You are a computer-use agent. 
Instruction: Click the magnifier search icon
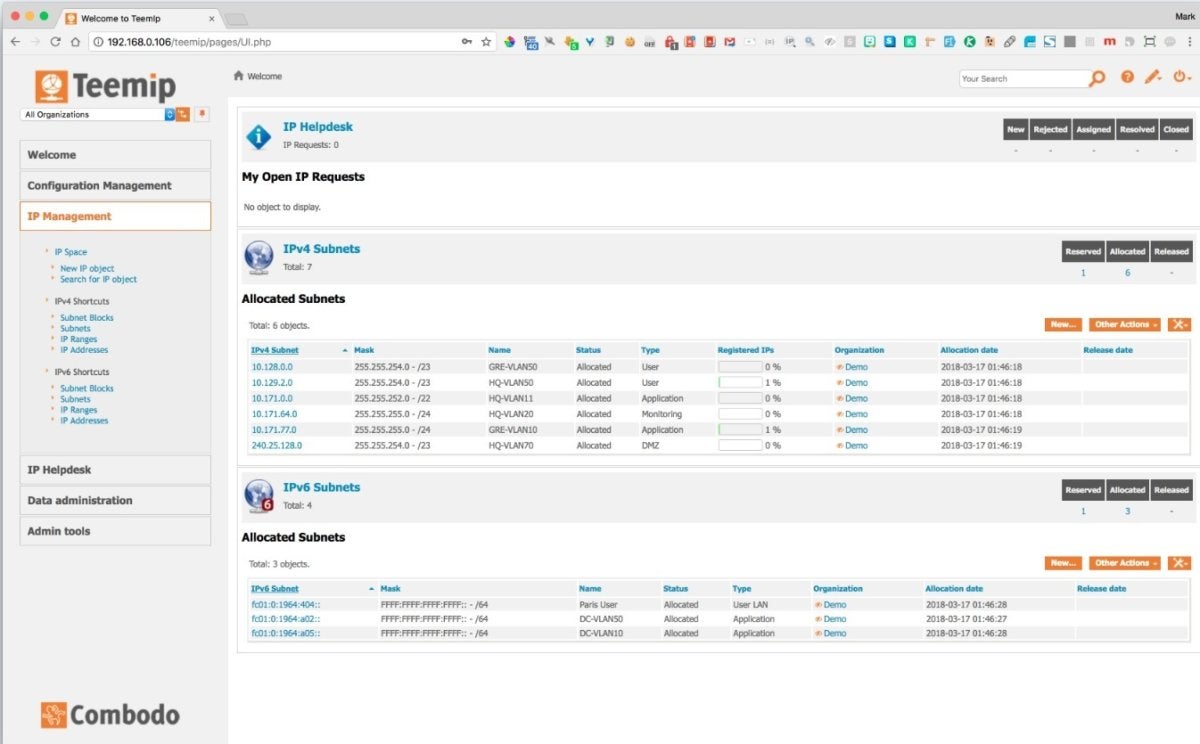[1098, 78]
